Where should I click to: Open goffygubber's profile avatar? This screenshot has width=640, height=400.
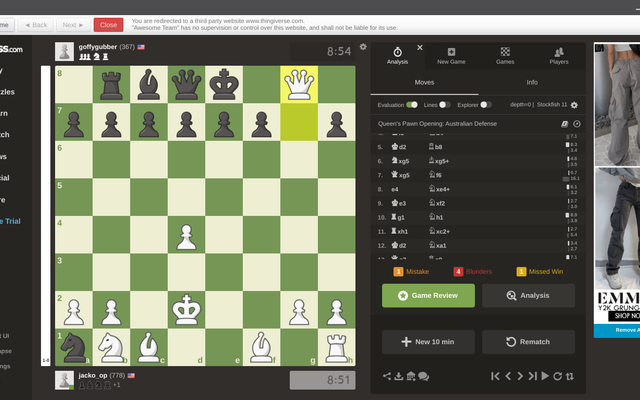[x=64, y=51]
